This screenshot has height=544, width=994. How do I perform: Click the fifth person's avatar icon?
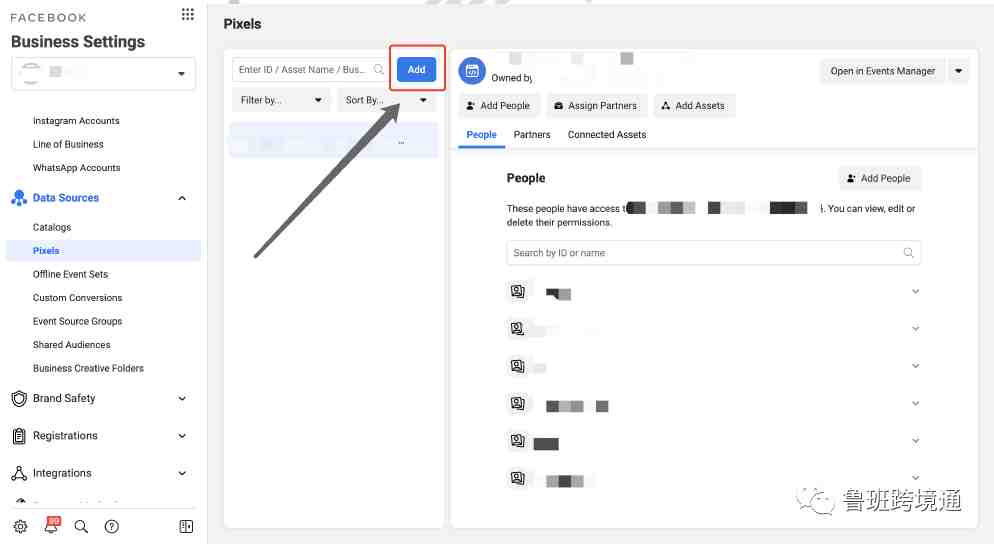518,441
